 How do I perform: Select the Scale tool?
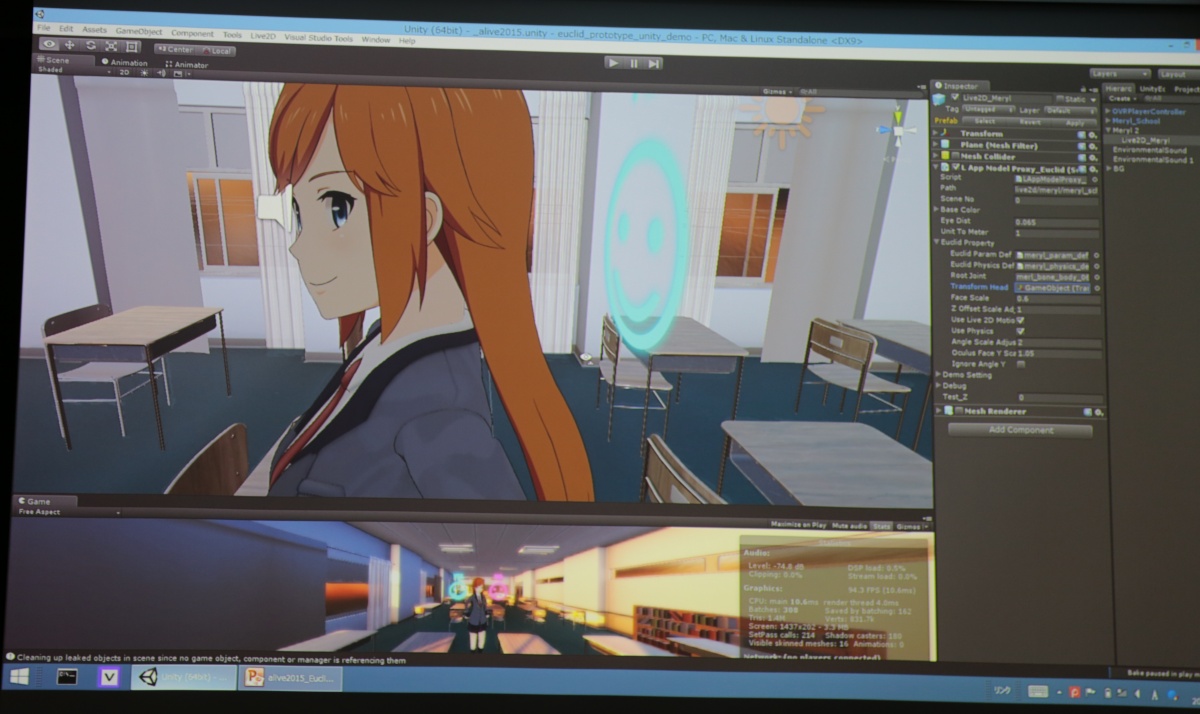(111, 46)
